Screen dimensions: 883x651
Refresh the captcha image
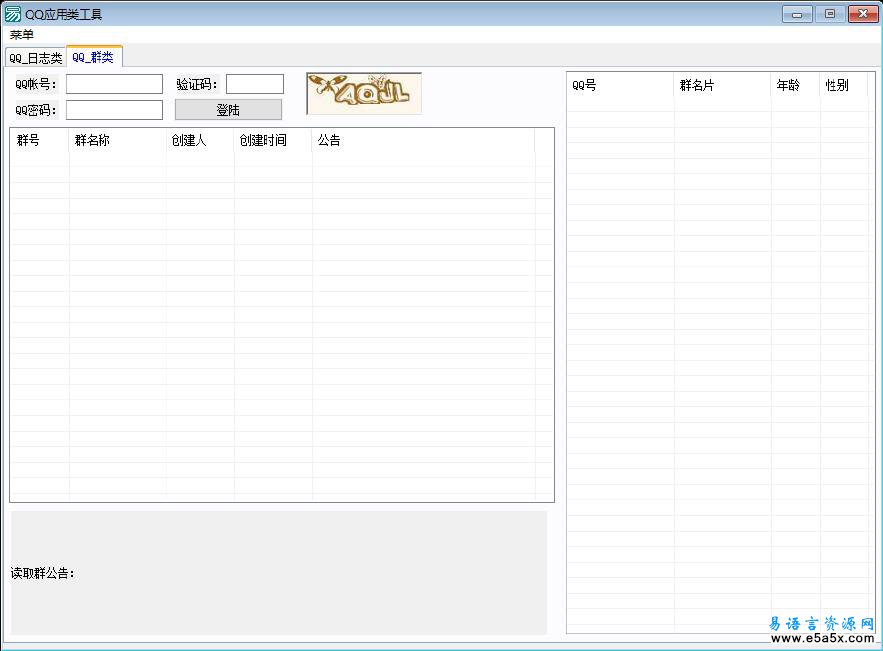pyautogui.click(x=364, y=93)
